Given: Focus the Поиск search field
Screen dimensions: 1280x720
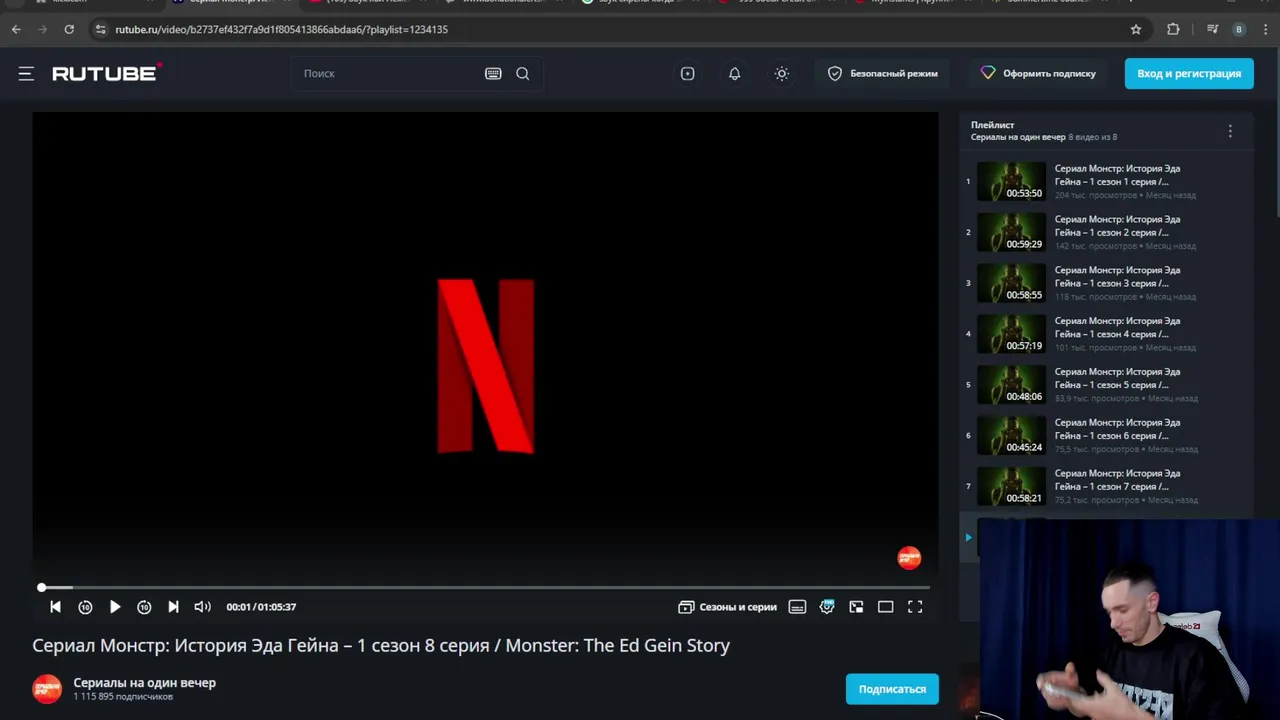Looking at the screenshot, I should (x=390, y=73).
